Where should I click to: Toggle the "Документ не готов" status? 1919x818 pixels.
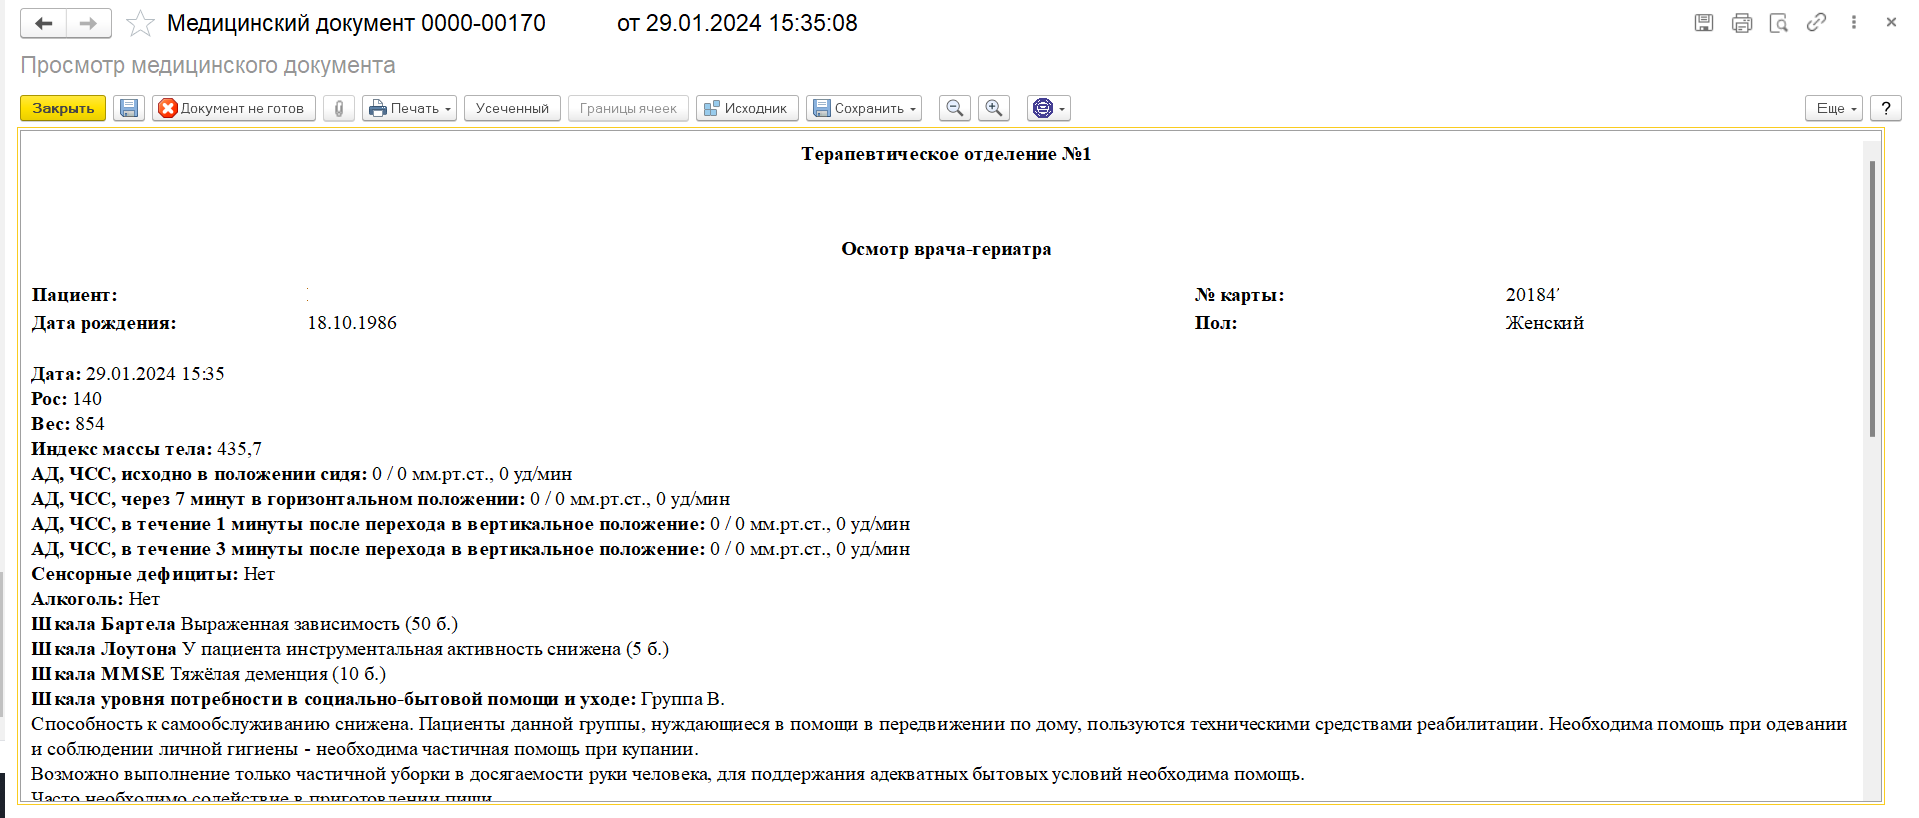click(233, 108)
